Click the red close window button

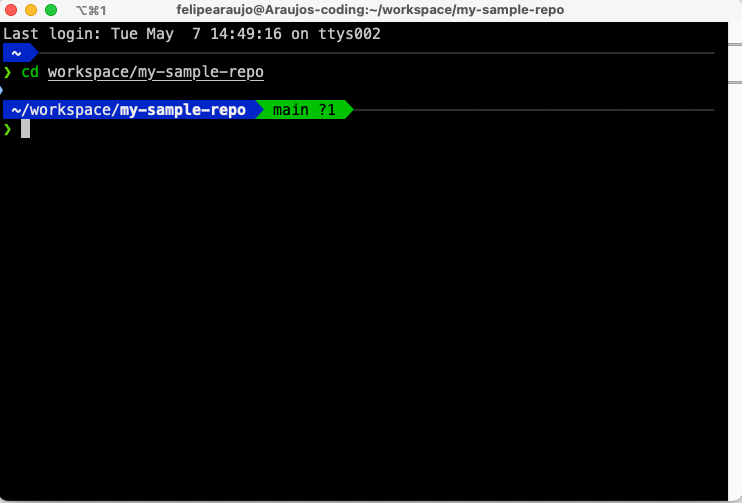tap(13, 10)
